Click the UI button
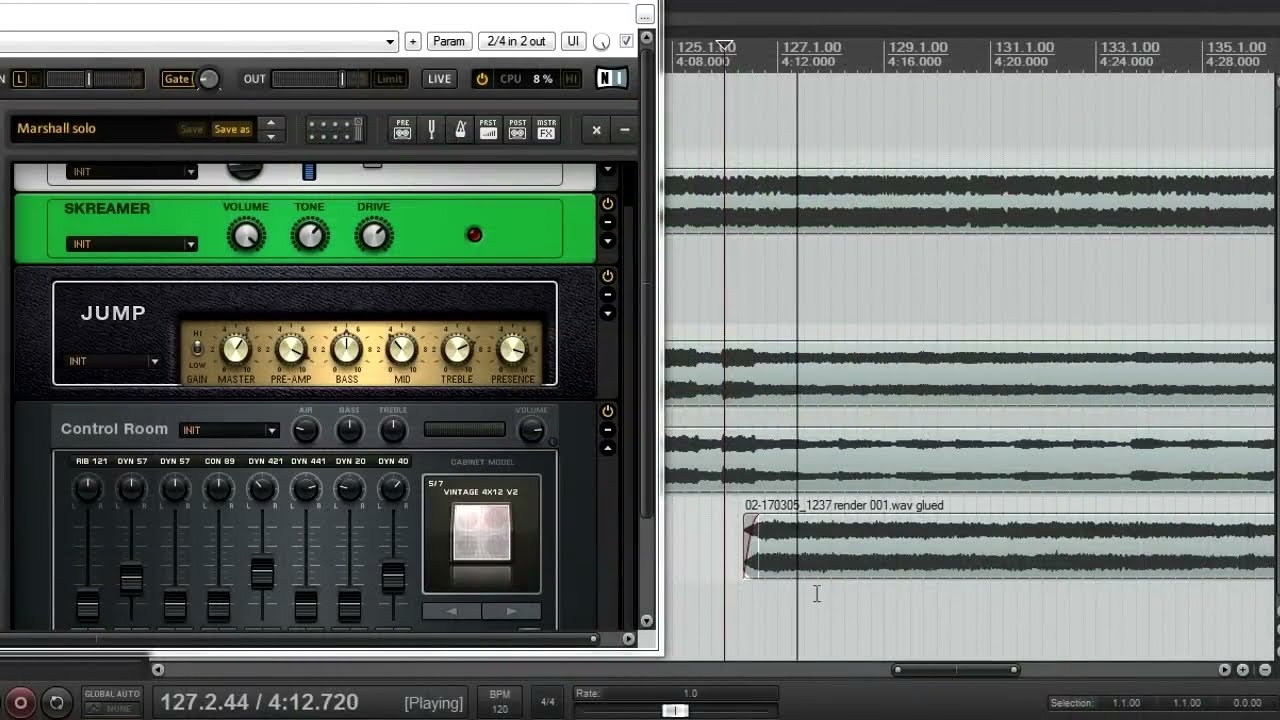 (573, 41)
